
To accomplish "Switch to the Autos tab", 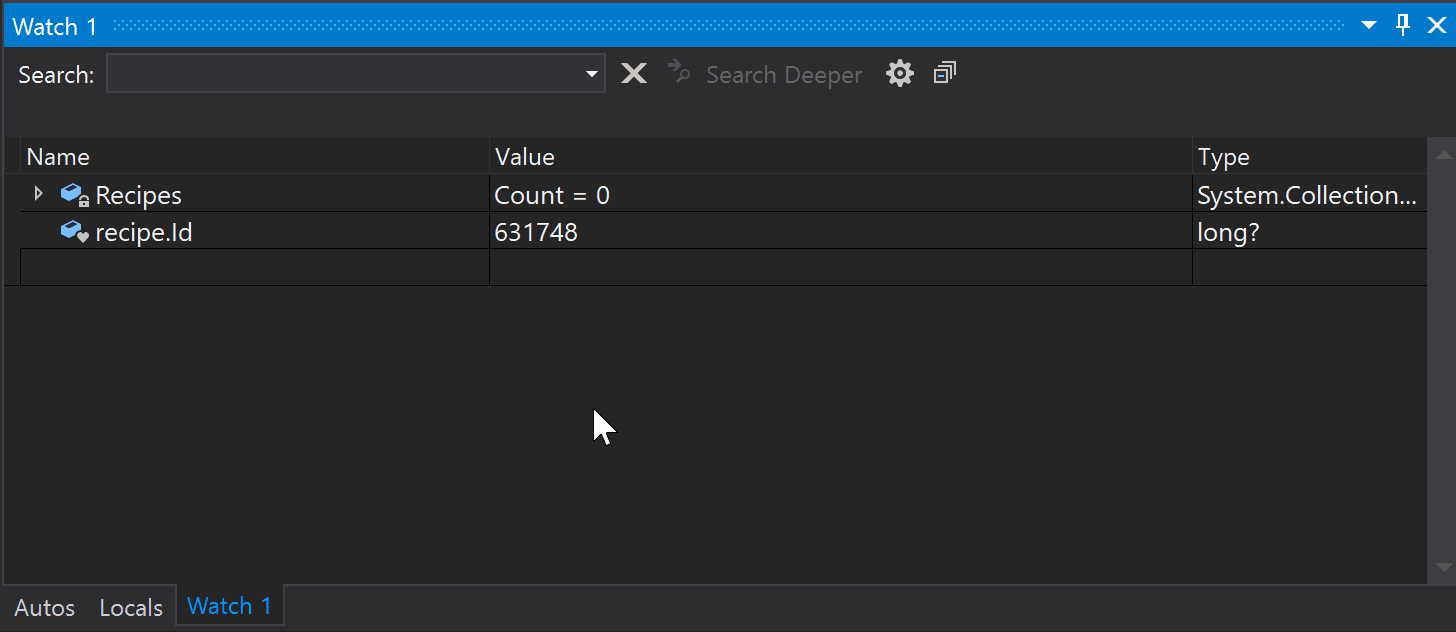I will click(45, 607).
